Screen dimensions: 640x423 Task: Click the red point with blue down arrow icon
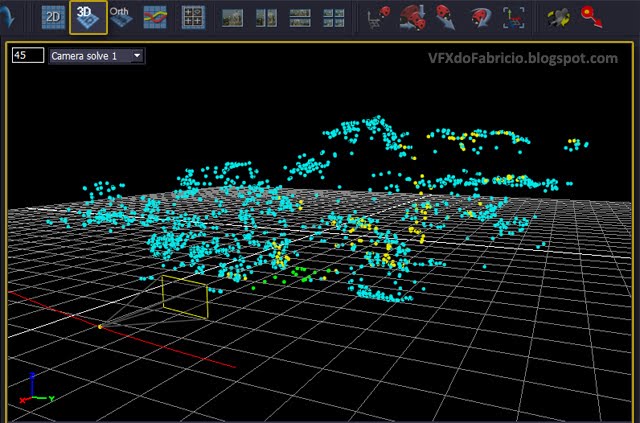(446, 18)
